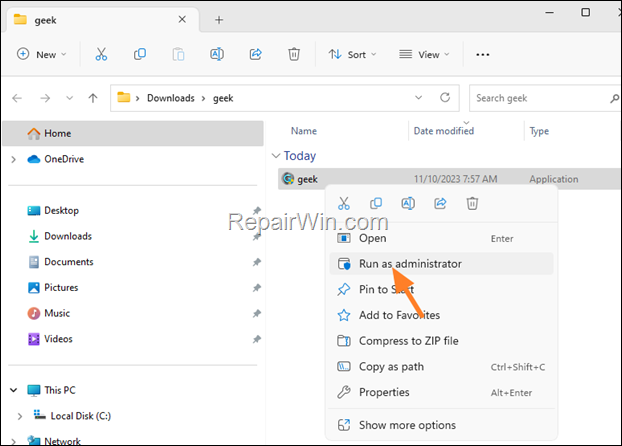Click the Rename icon in the context menu
This screenshot has width=622, height=446.
tap(408, 204)
